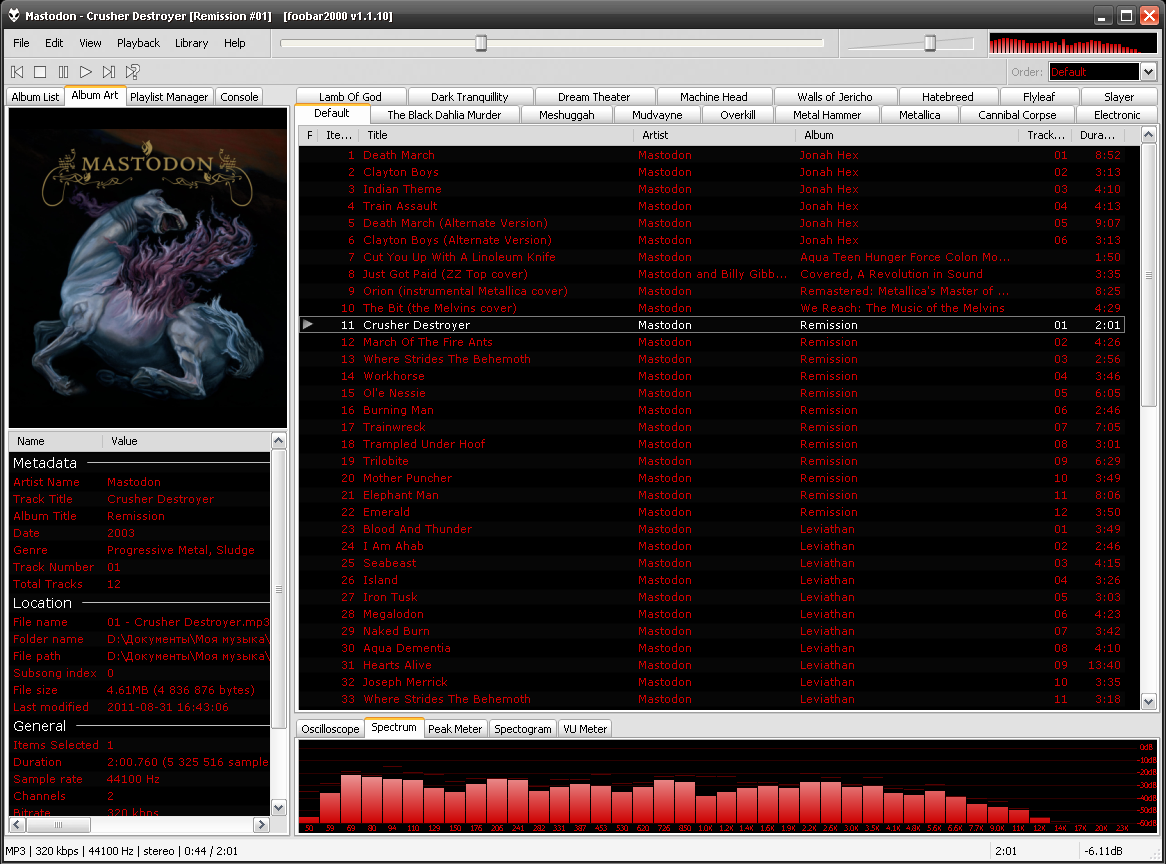The width and height of the screenshot is (1166, 864).
Task: Switch to the Console tab
Action: [239, 97]
